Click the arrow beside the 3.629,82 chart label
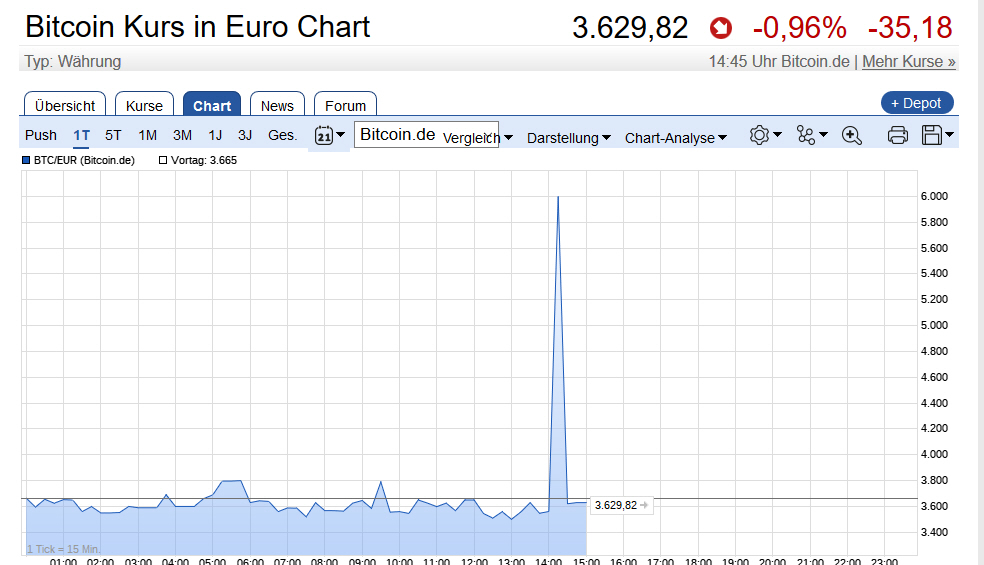The height and width of the screenshot is (565, 984). click(x=644, y=505)
